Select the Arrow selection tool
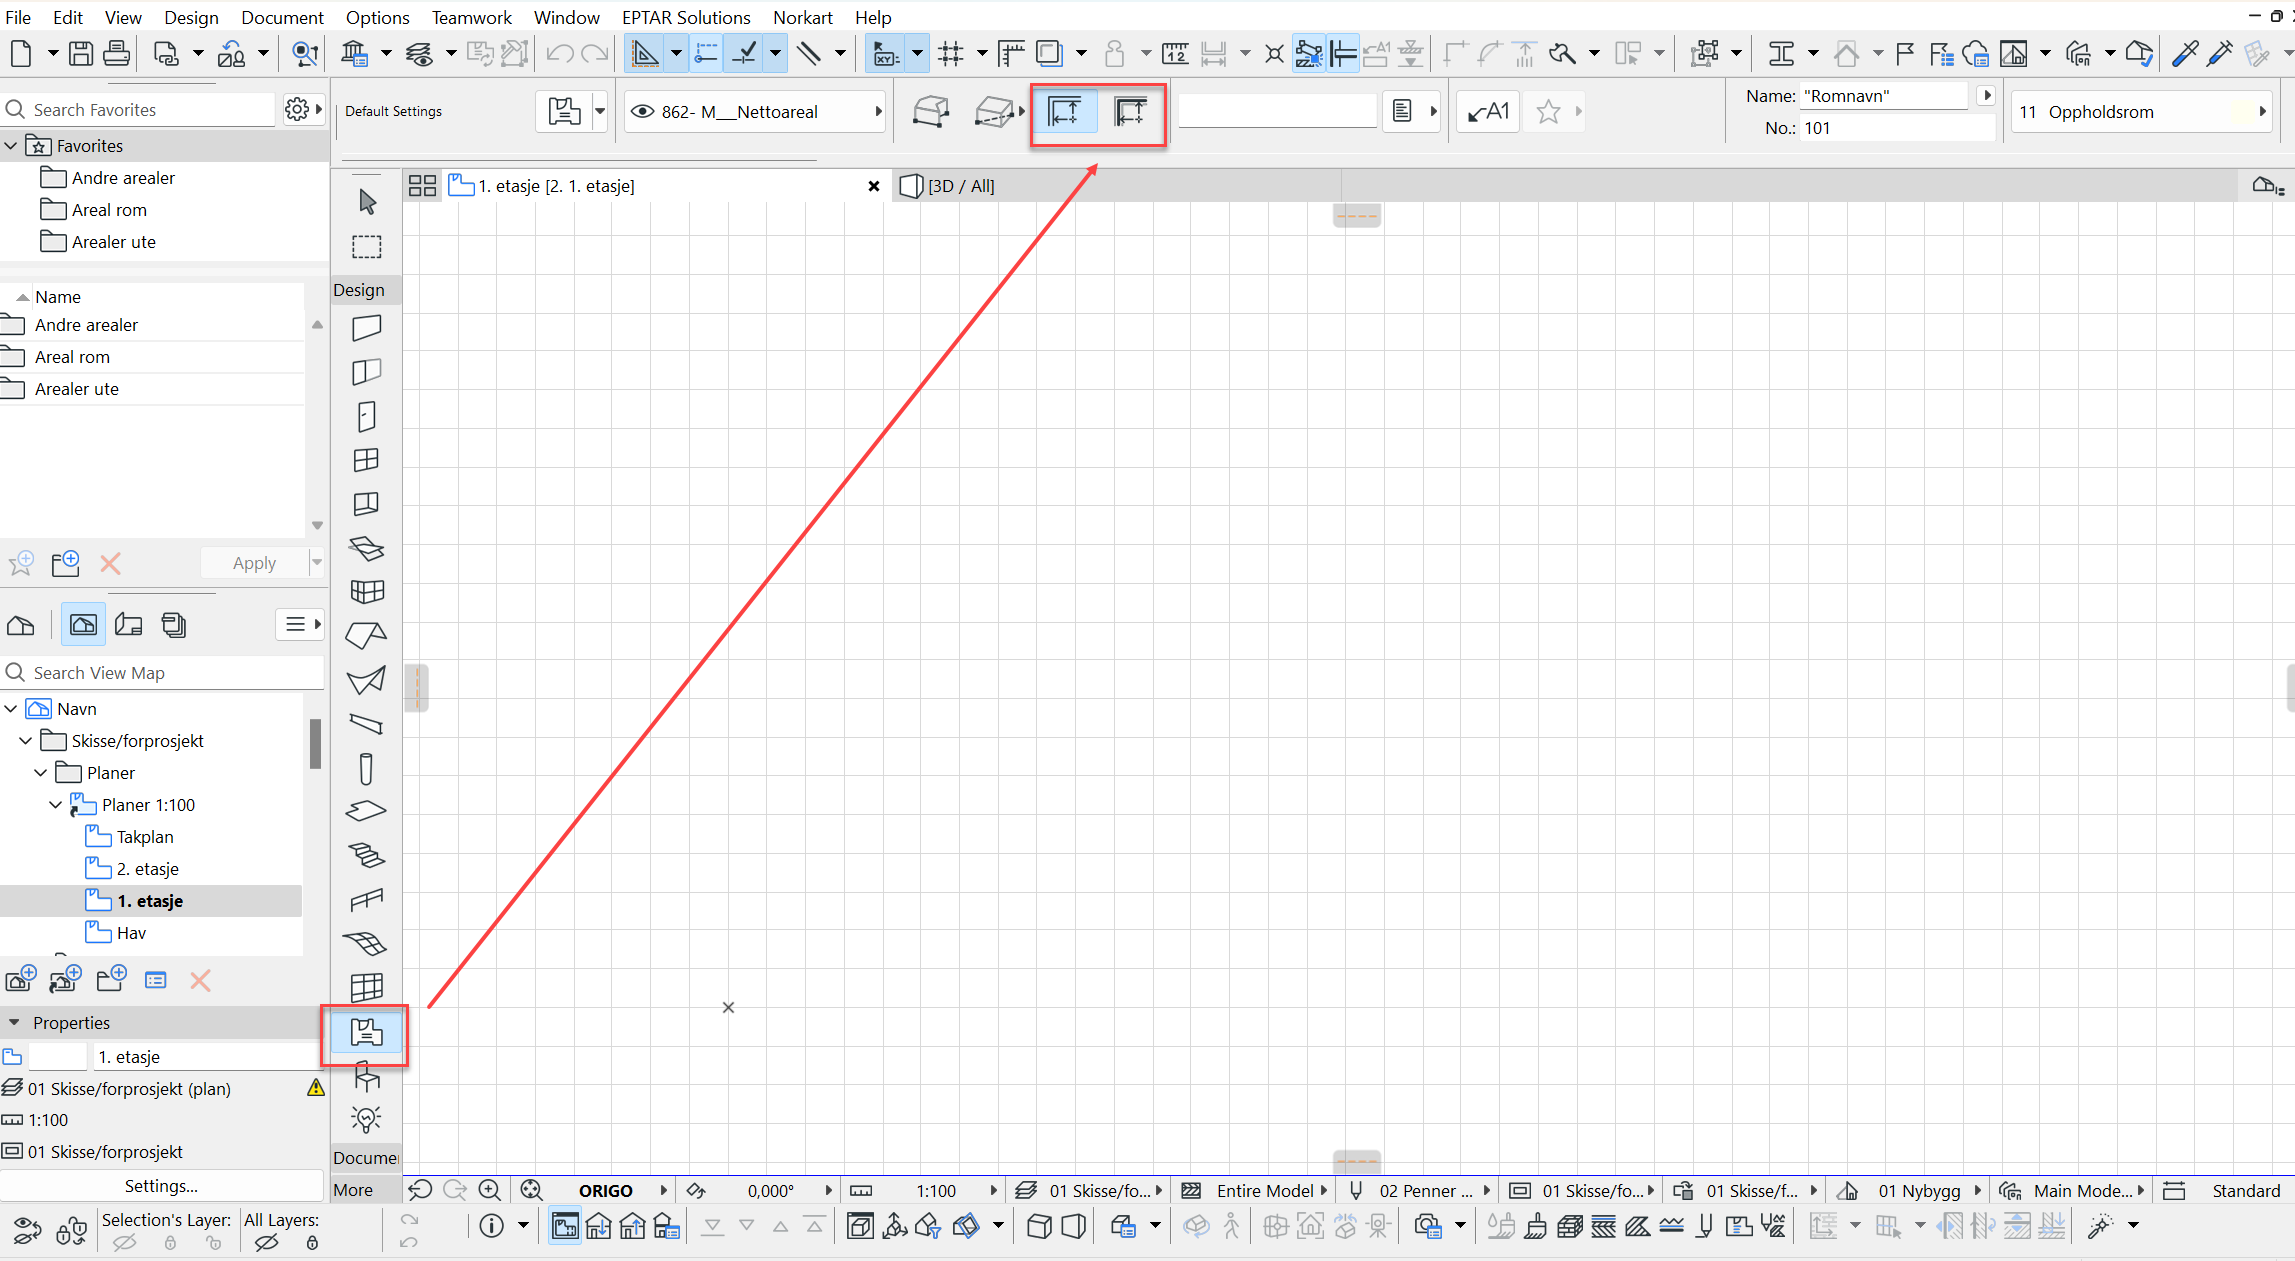Screen dimensions: 2295x1261 pyautogui.click(x=367, y=202)
